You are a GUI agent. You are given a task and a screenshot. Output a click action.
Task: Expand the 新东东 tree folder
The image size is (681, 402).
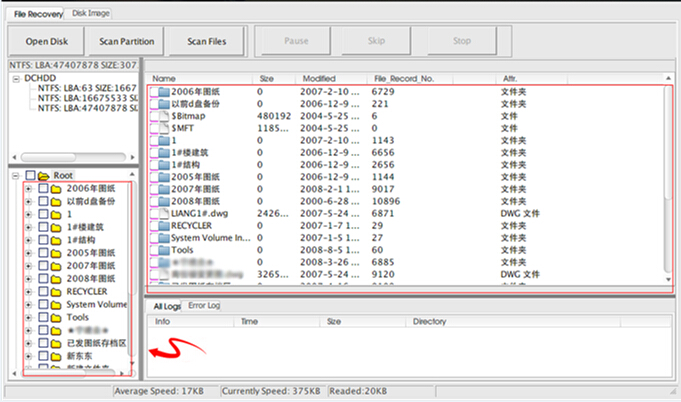(x=28, y=356)
